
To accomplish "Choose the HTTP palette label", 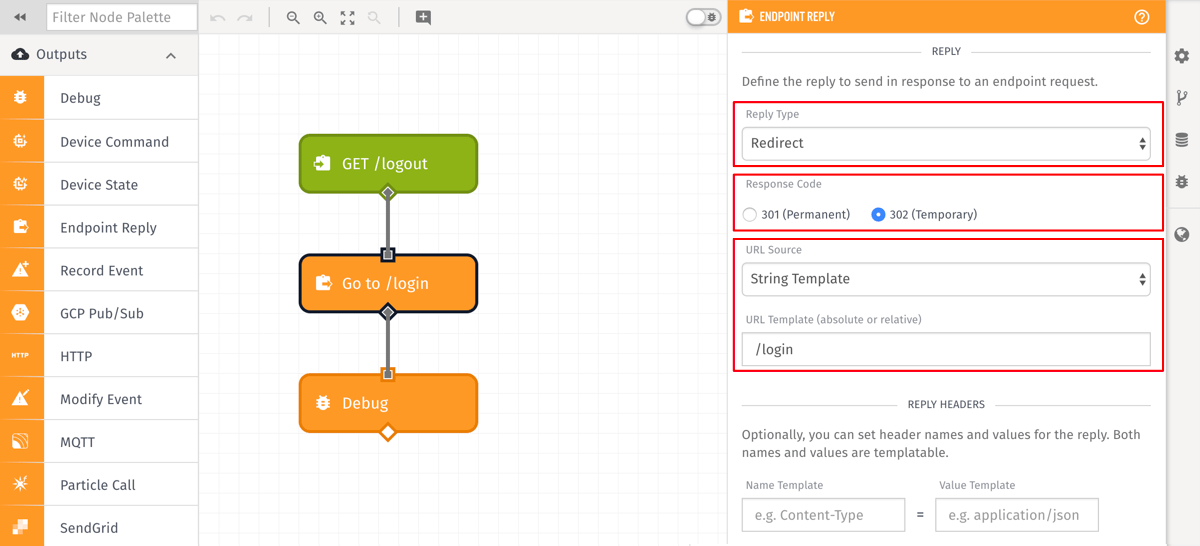I will (x=76, y=357).
